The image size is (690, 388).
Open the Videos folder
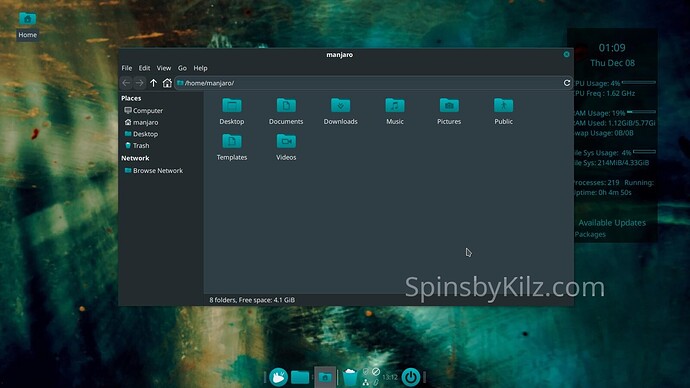point(286,147)
